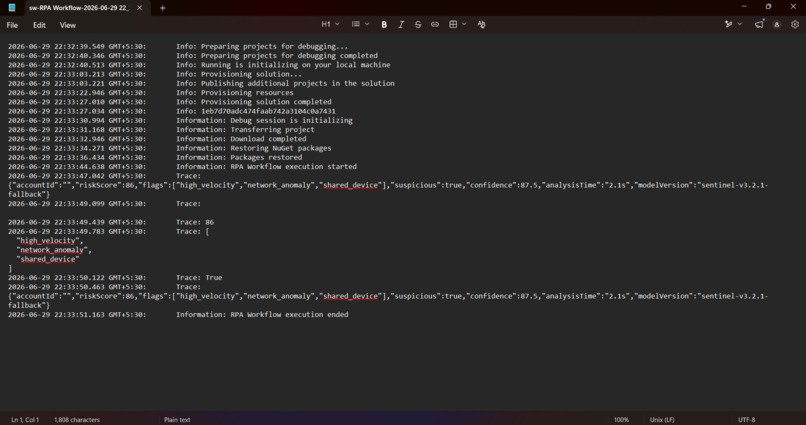Click the 100% zoom level indicator
Viewport: 806px width, 425px height.
(x=621, y=419)
